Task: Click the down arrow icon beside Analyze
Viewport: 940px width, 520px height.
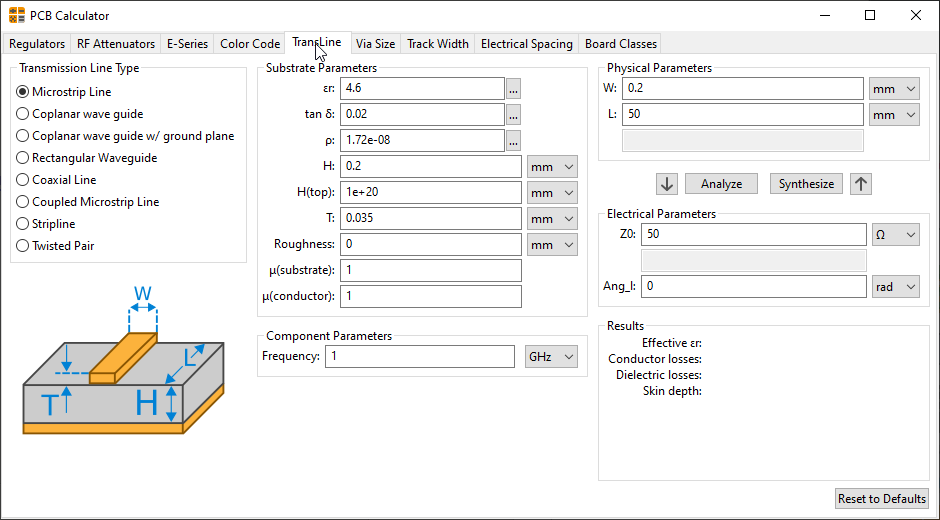Action: click(x=668, y=184)
